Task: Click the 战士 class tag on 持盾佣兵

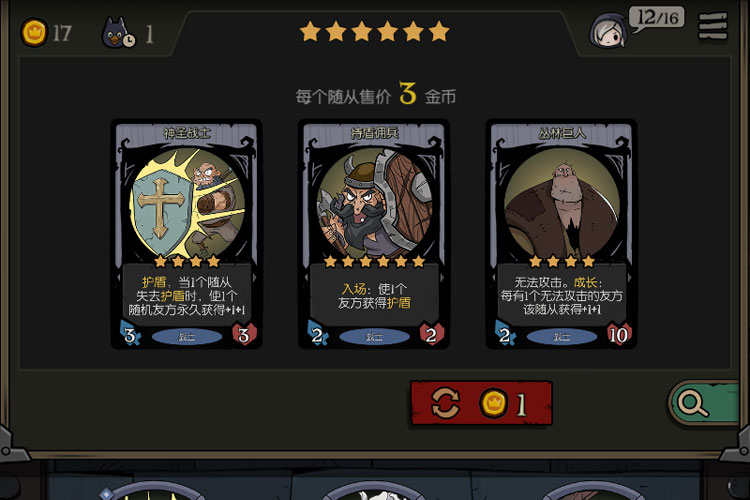Action: [374, 337]
